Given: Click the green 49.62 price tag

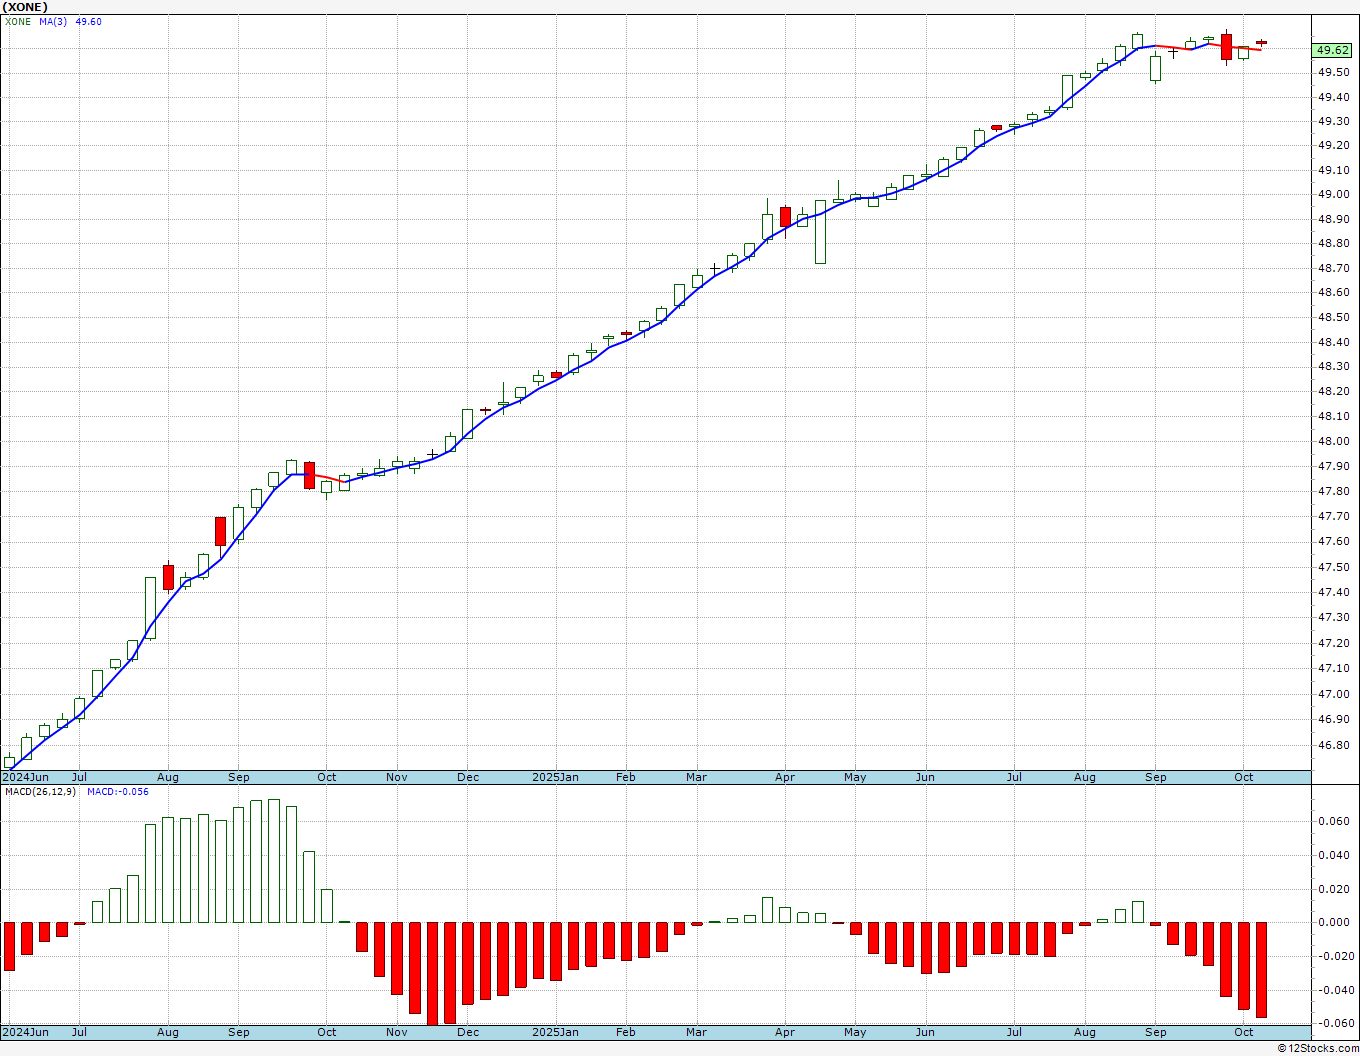Looking at the screenshot, I should [x=1333, y=50].
